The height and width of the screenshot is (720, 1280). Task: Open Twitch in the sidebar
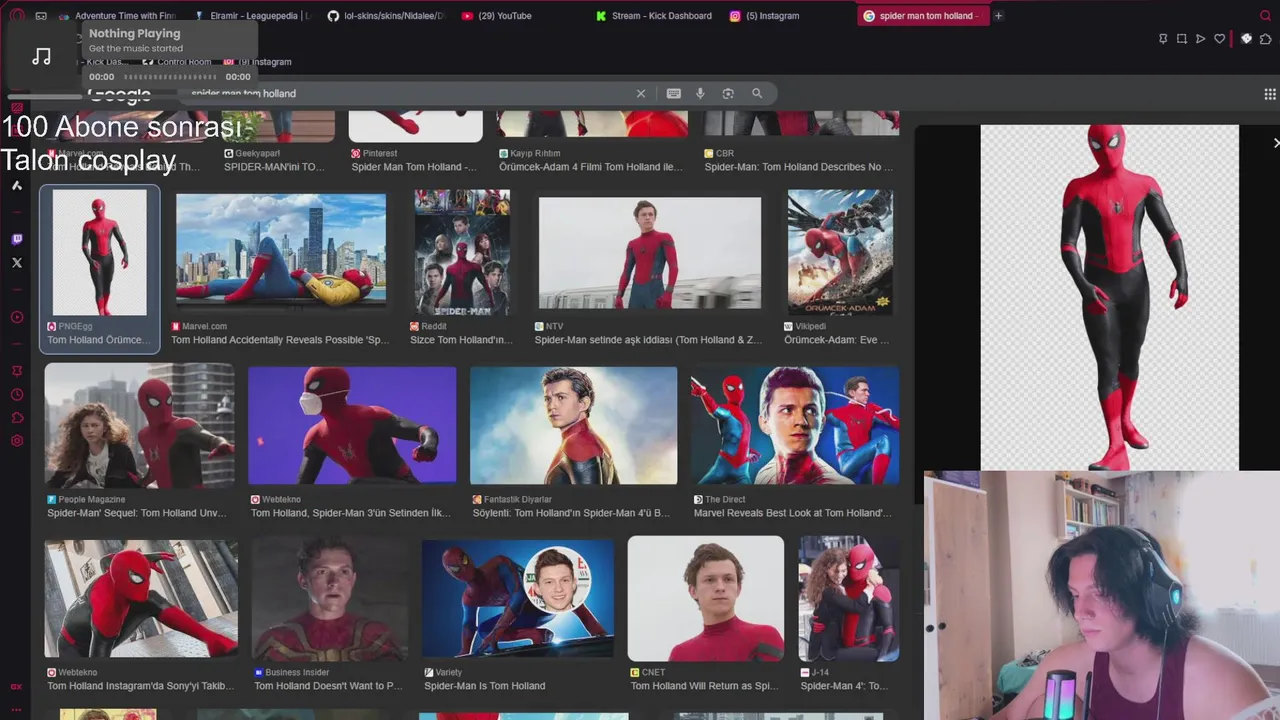pyautogui.click(x=16, y=239)
